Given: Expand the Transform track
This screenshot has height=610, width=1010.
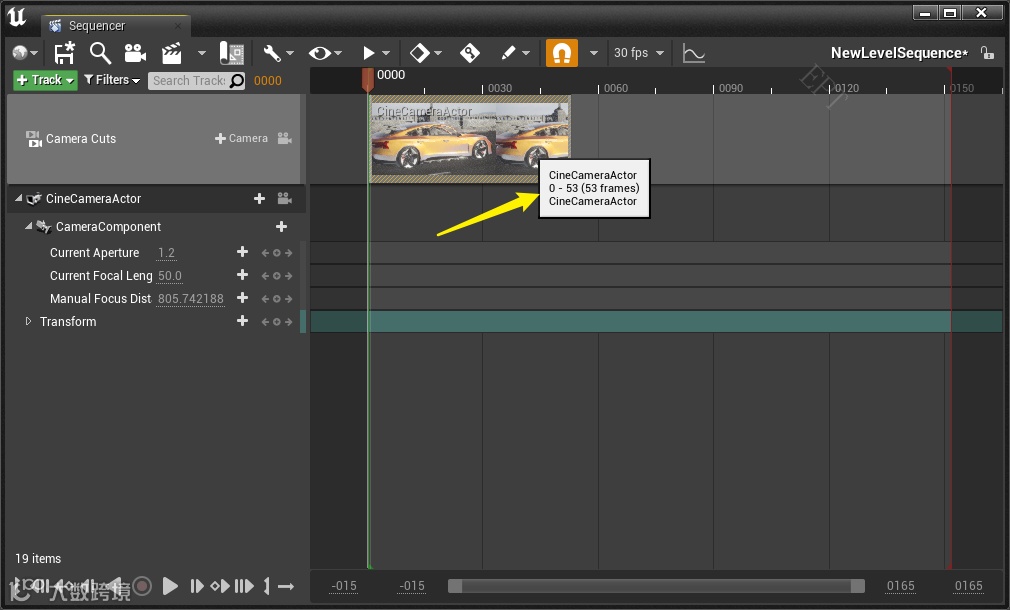Looking at the screenshot, I should click(x=28, y=322).
